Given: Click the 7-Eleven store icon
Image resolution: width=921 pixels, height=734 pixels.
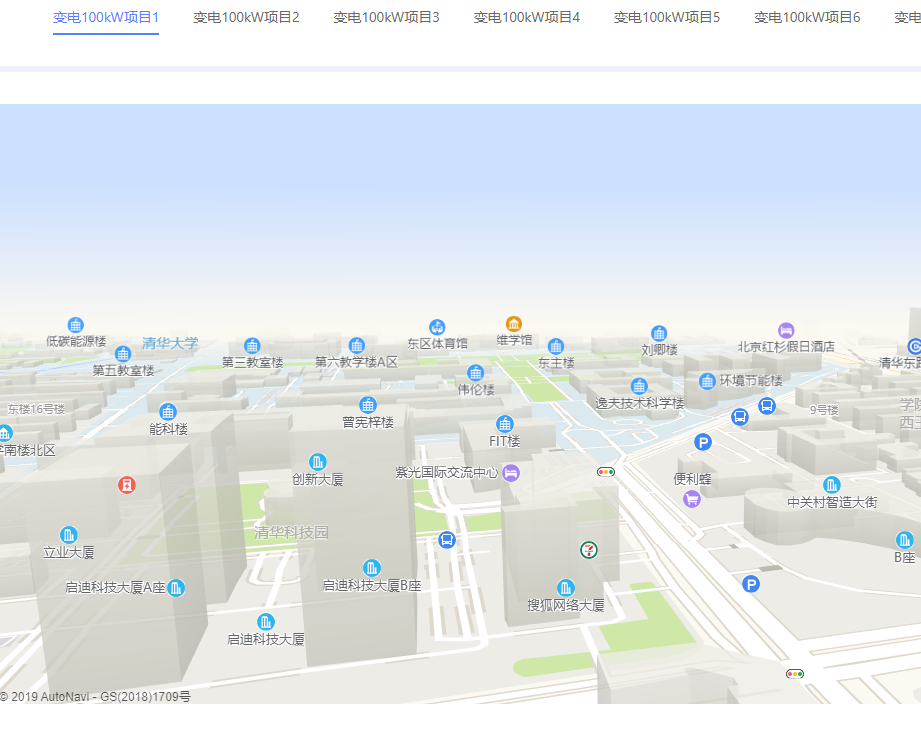Looking at the screenshot, I should pyautogui.click(x=589, y=550).
